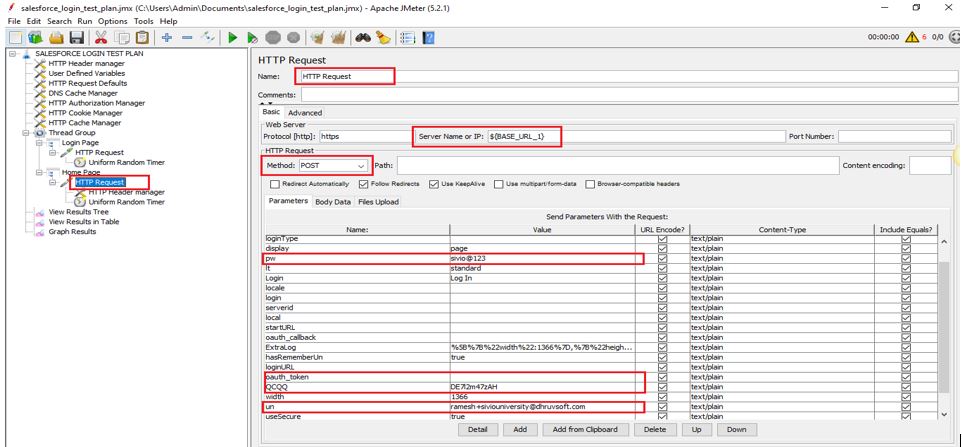The image size is (962, 447).
Task: Collapse the Login Page node expander
Action: pos(40,143)
